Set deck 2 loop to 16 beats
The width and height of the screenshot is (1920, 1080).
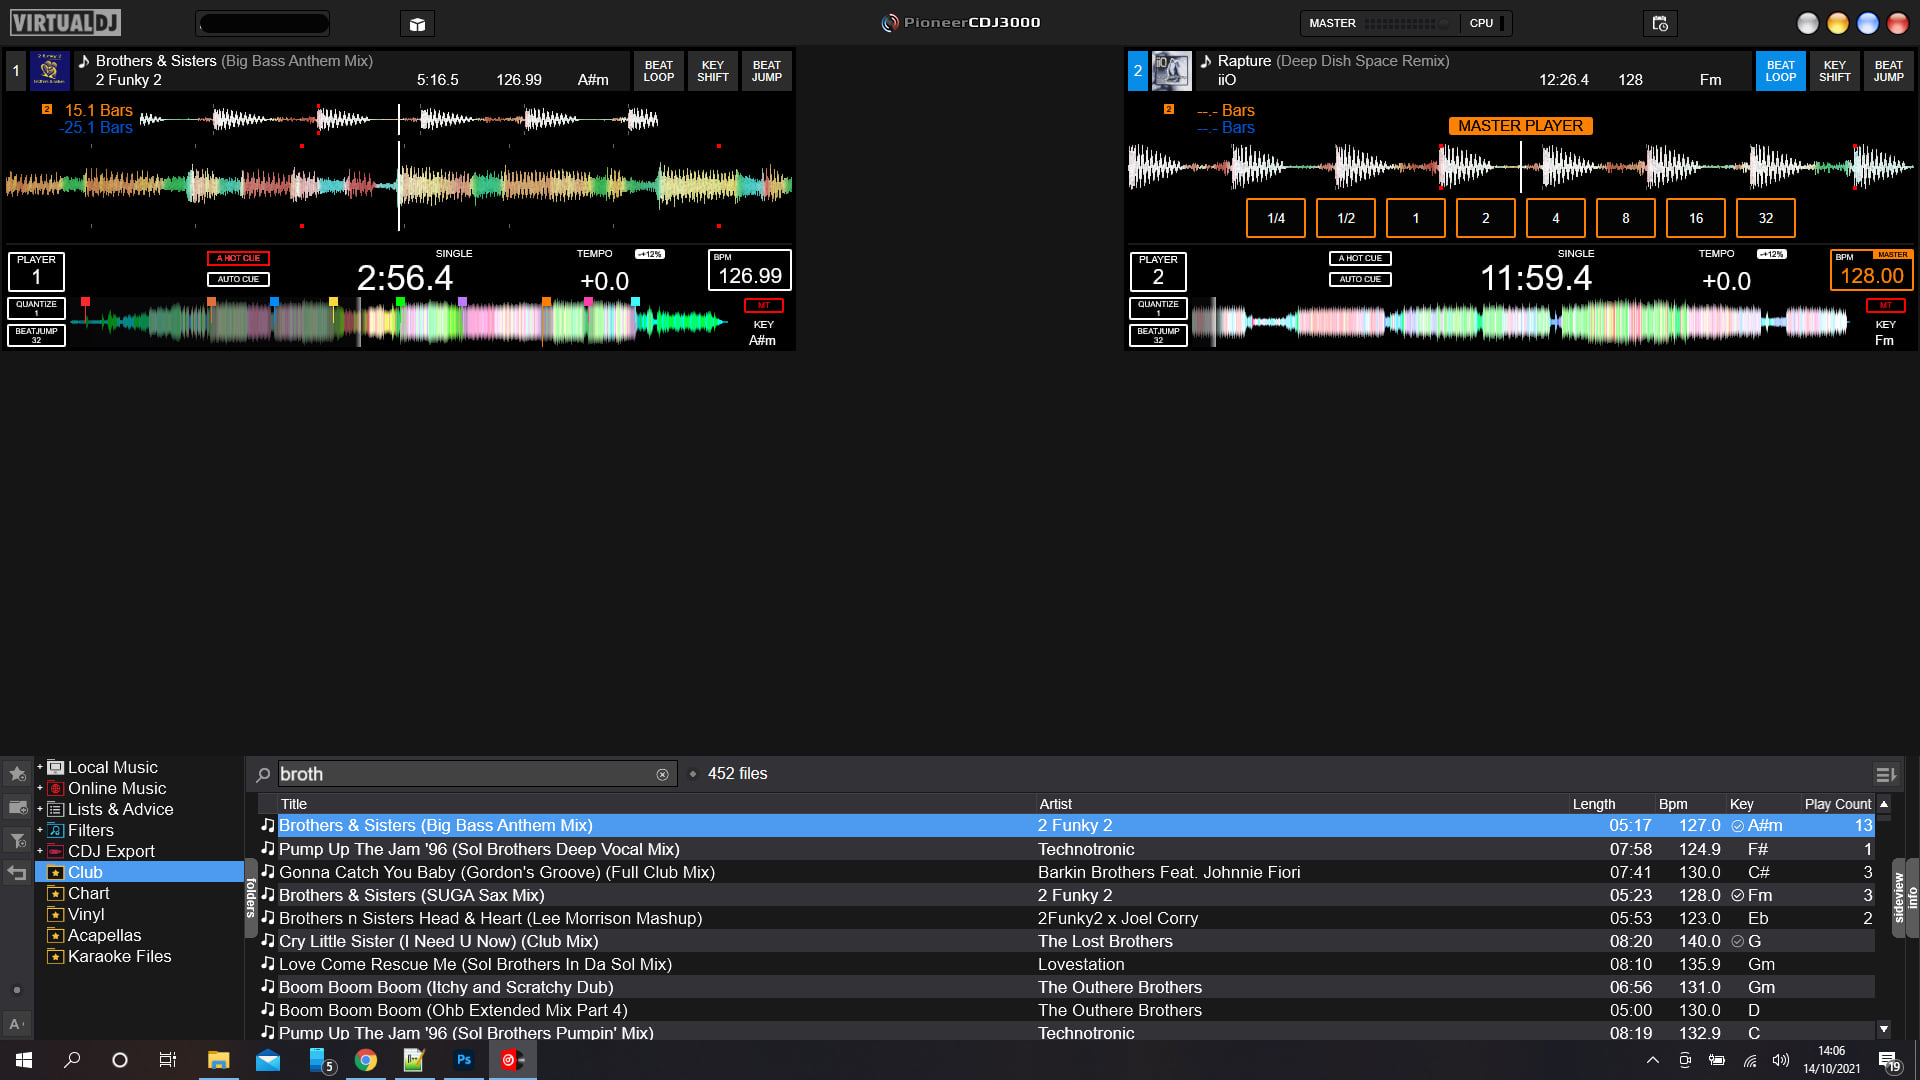point(1696,218)
